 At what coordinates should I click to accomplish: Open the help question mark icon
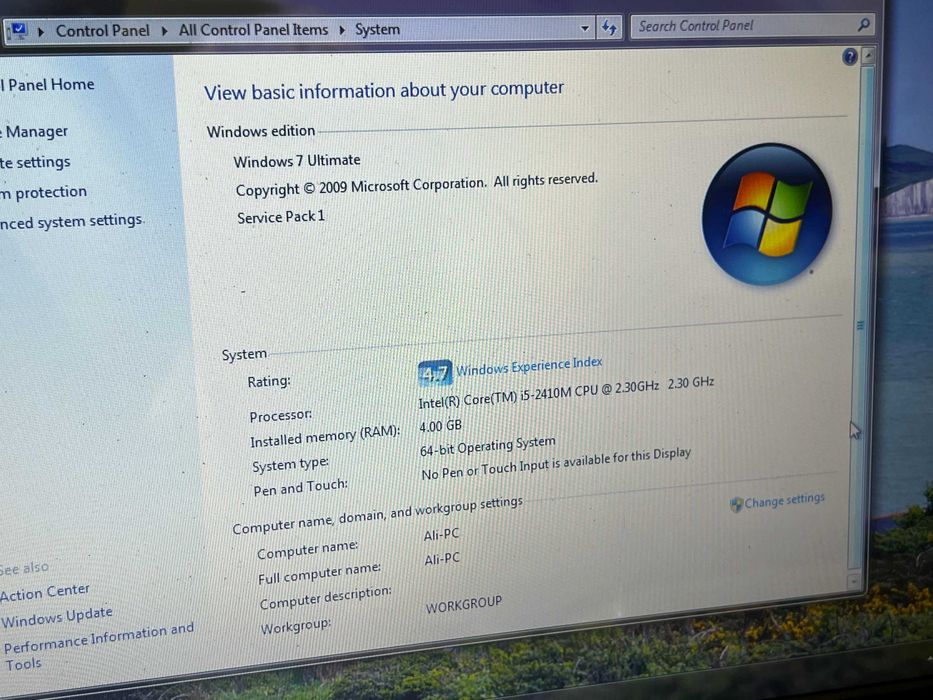pos(850,57)
